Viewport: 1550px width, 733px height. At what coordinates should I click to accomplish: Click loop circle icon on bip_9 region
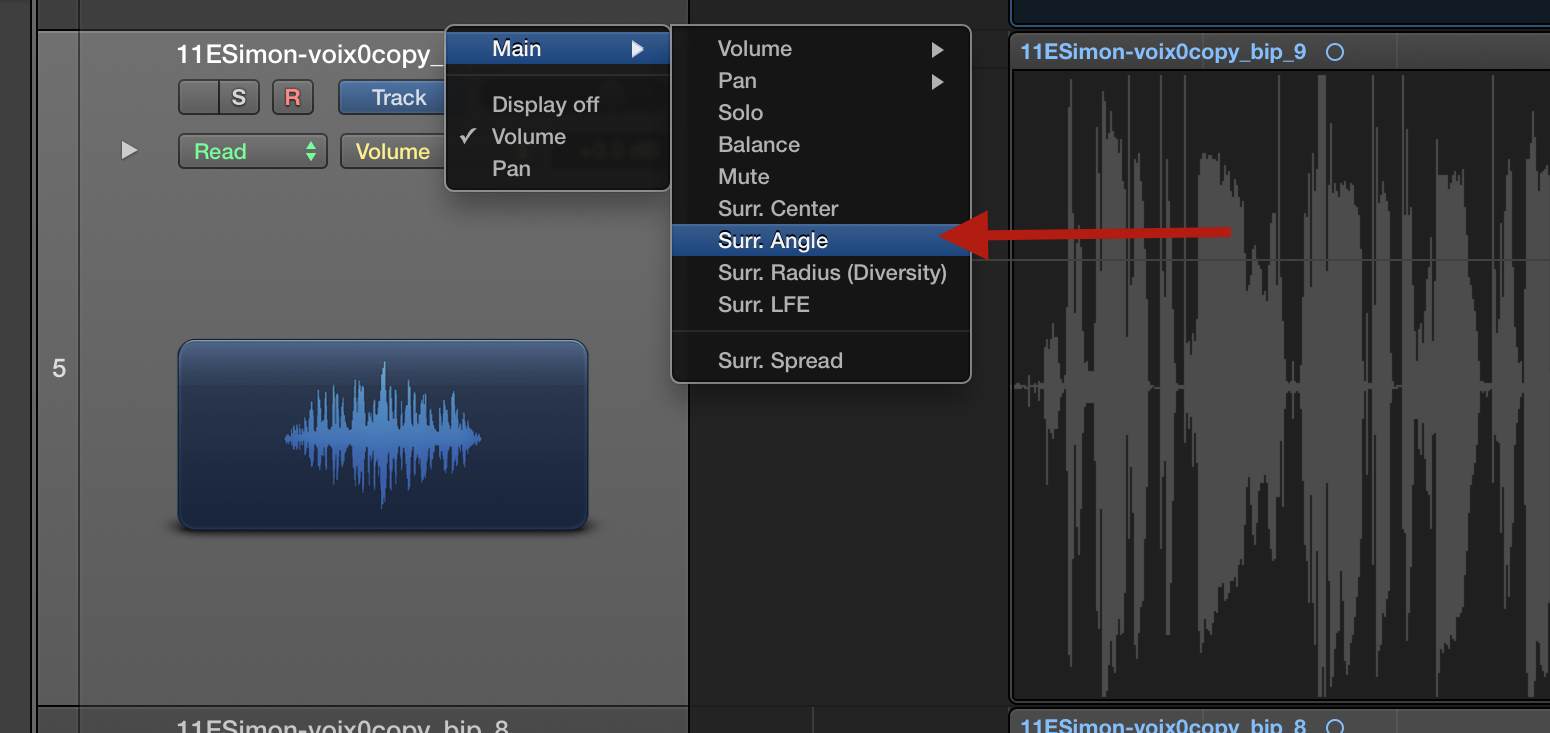1334,53
